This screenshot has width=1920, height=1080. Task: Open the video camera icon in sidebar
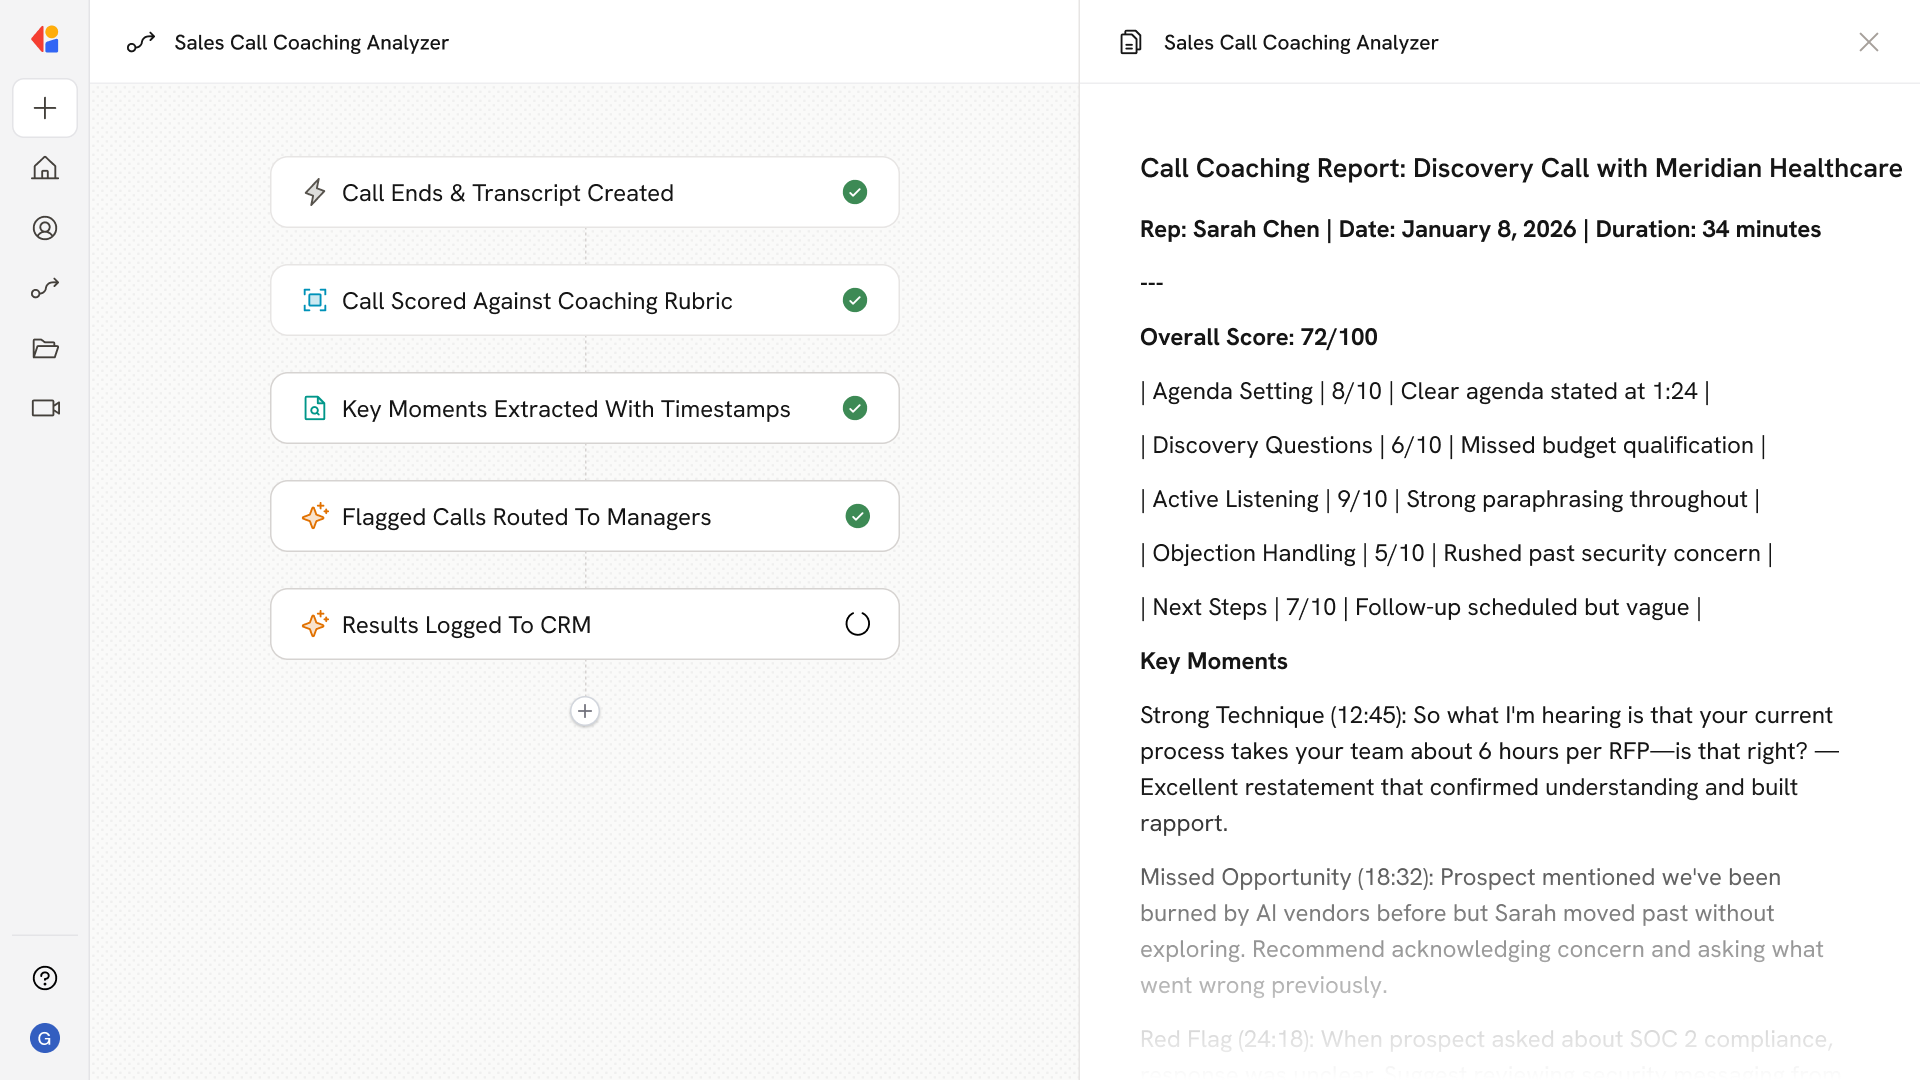pyautogui.click(x=45, y=408)
